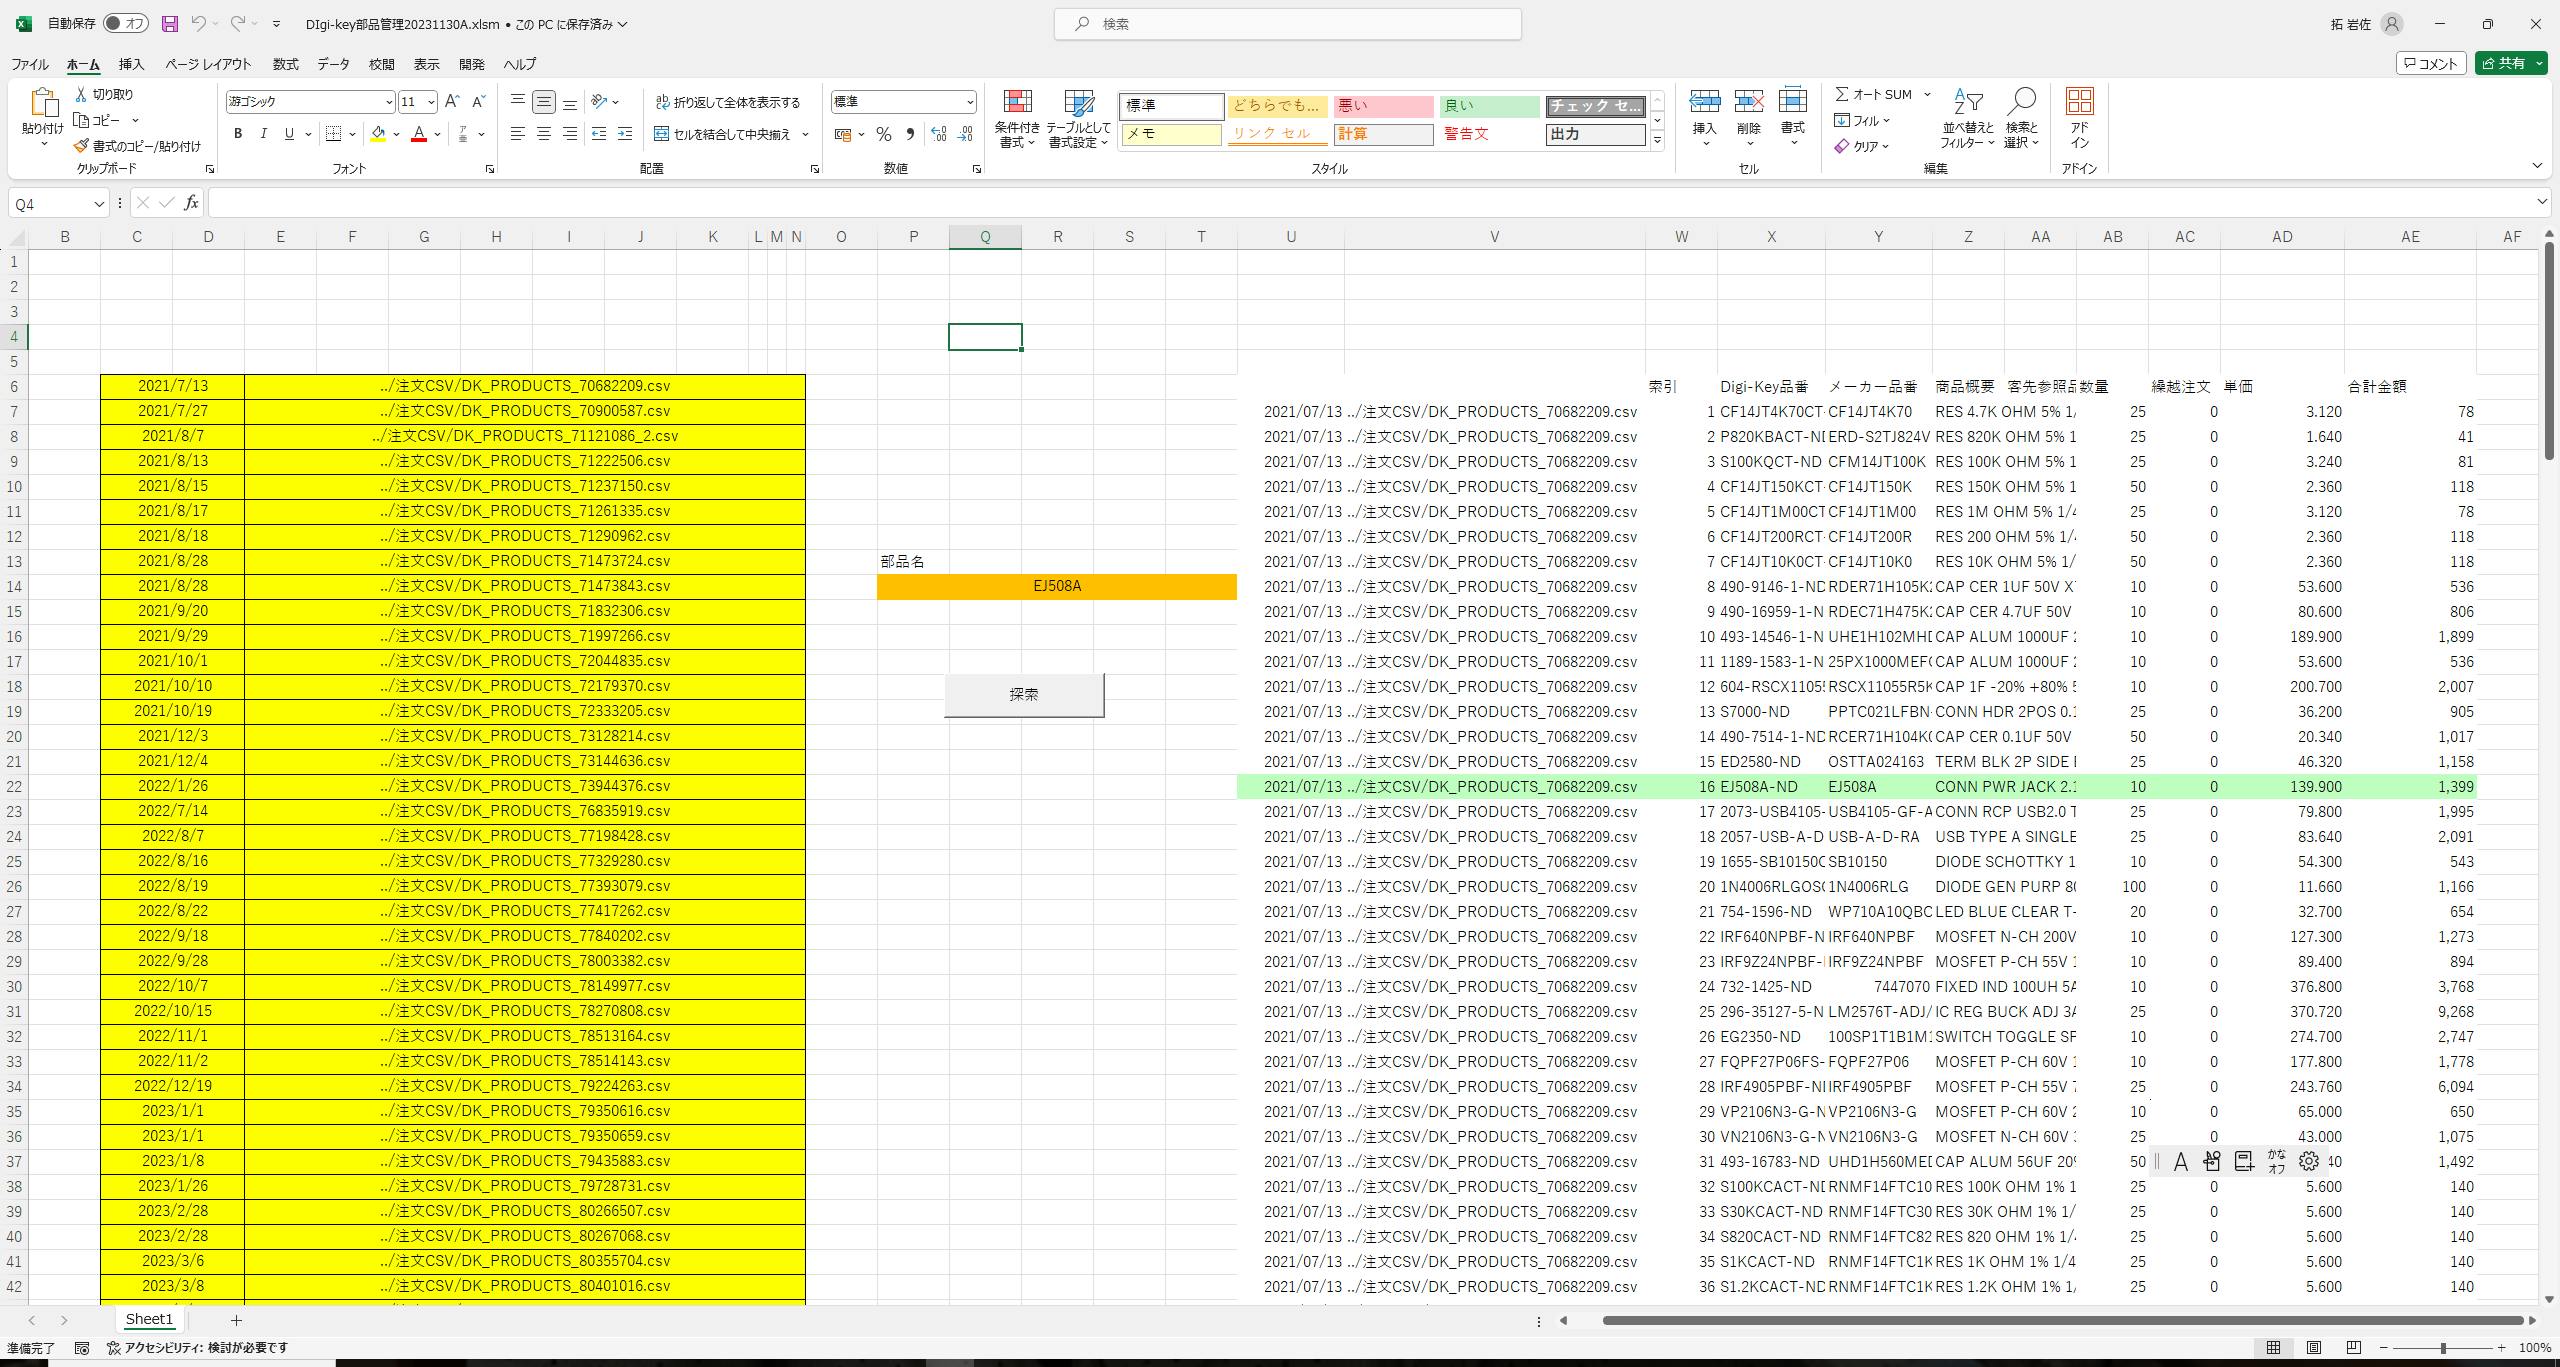Click the Insert Function fx icon
2560x1367 pixels.
191,204
